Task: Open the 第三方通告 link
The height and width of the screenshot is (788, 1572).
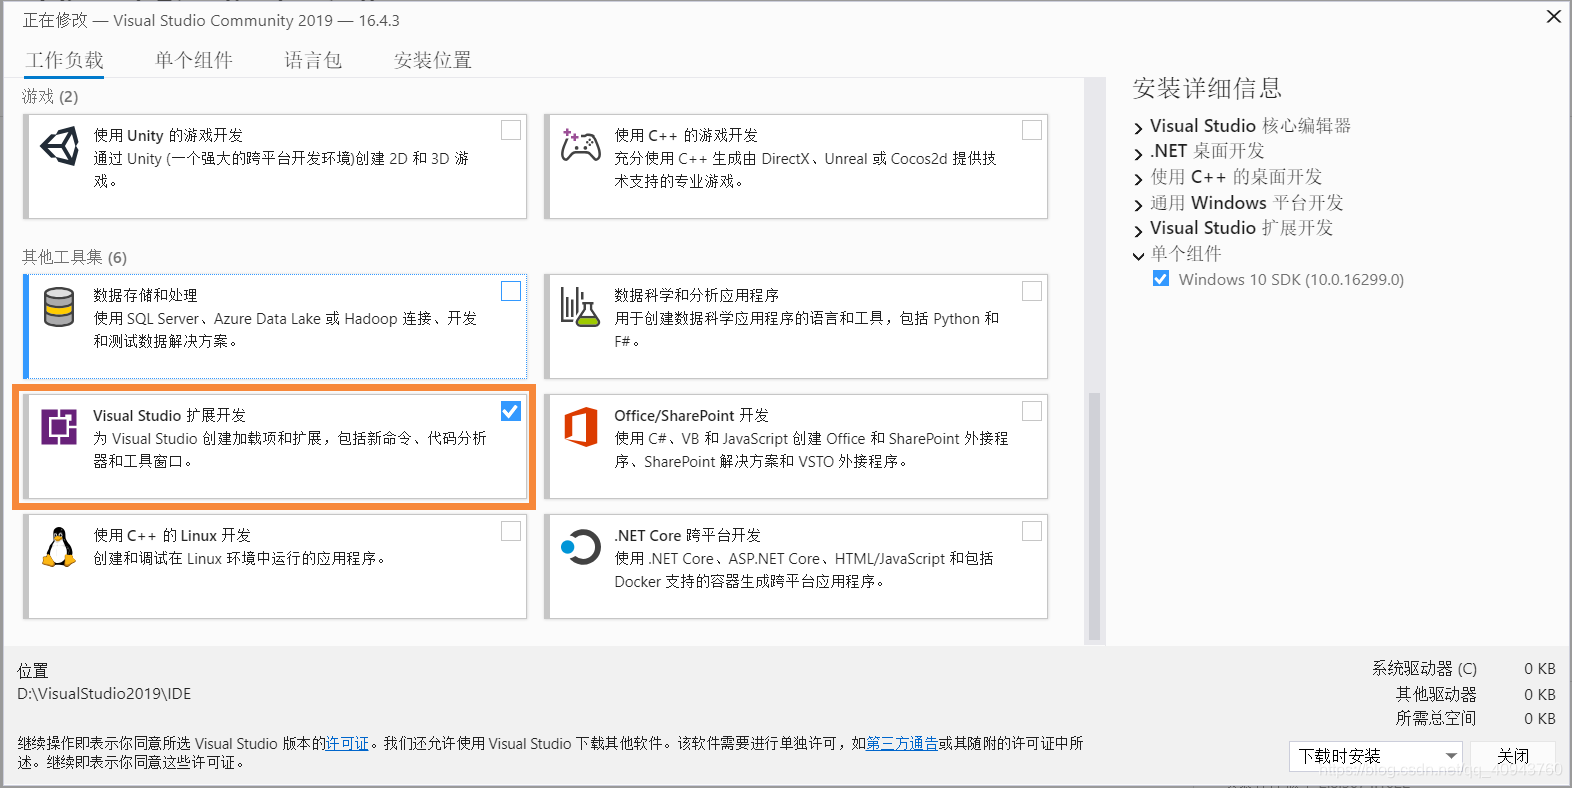Action: pyautogui.click(x=902, y=743)
